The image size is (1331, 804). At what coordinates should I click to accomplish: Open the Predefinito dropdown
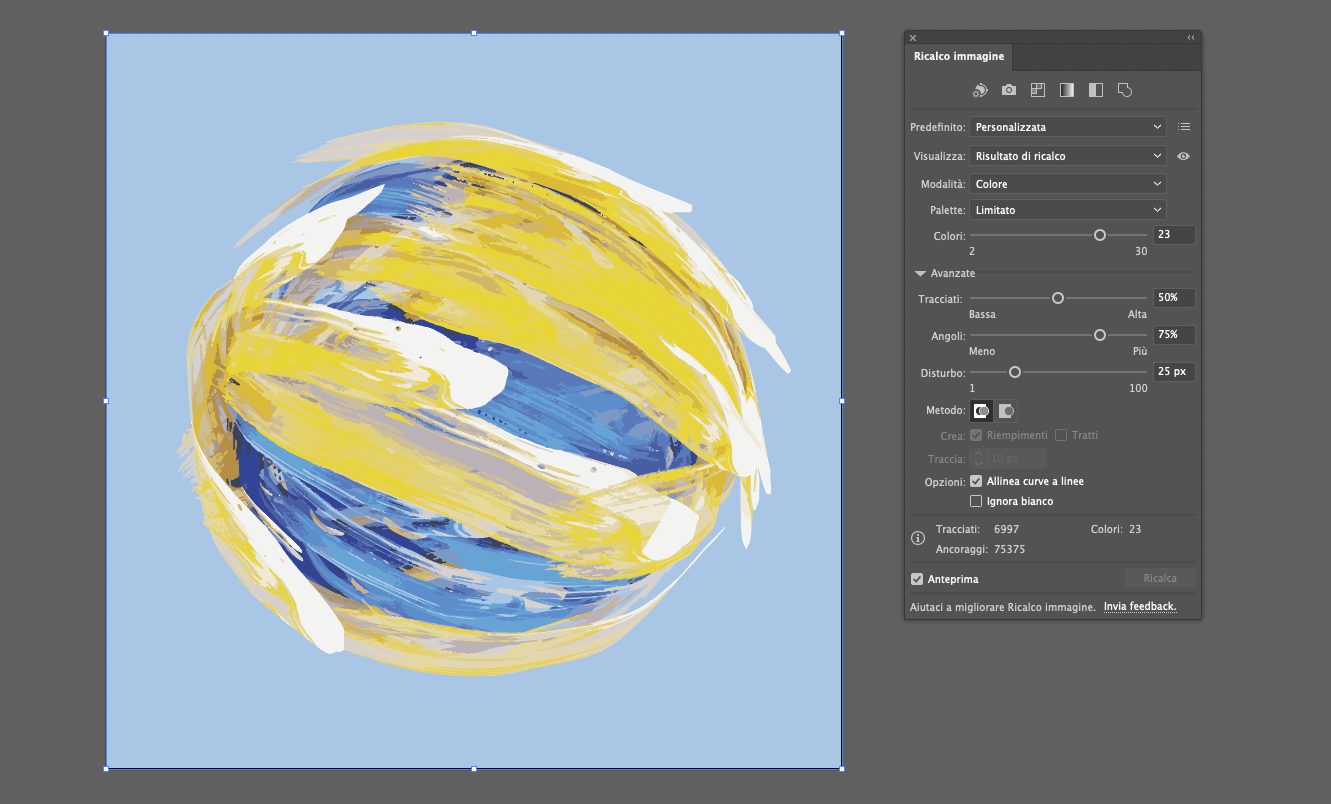coord(1067,126)
